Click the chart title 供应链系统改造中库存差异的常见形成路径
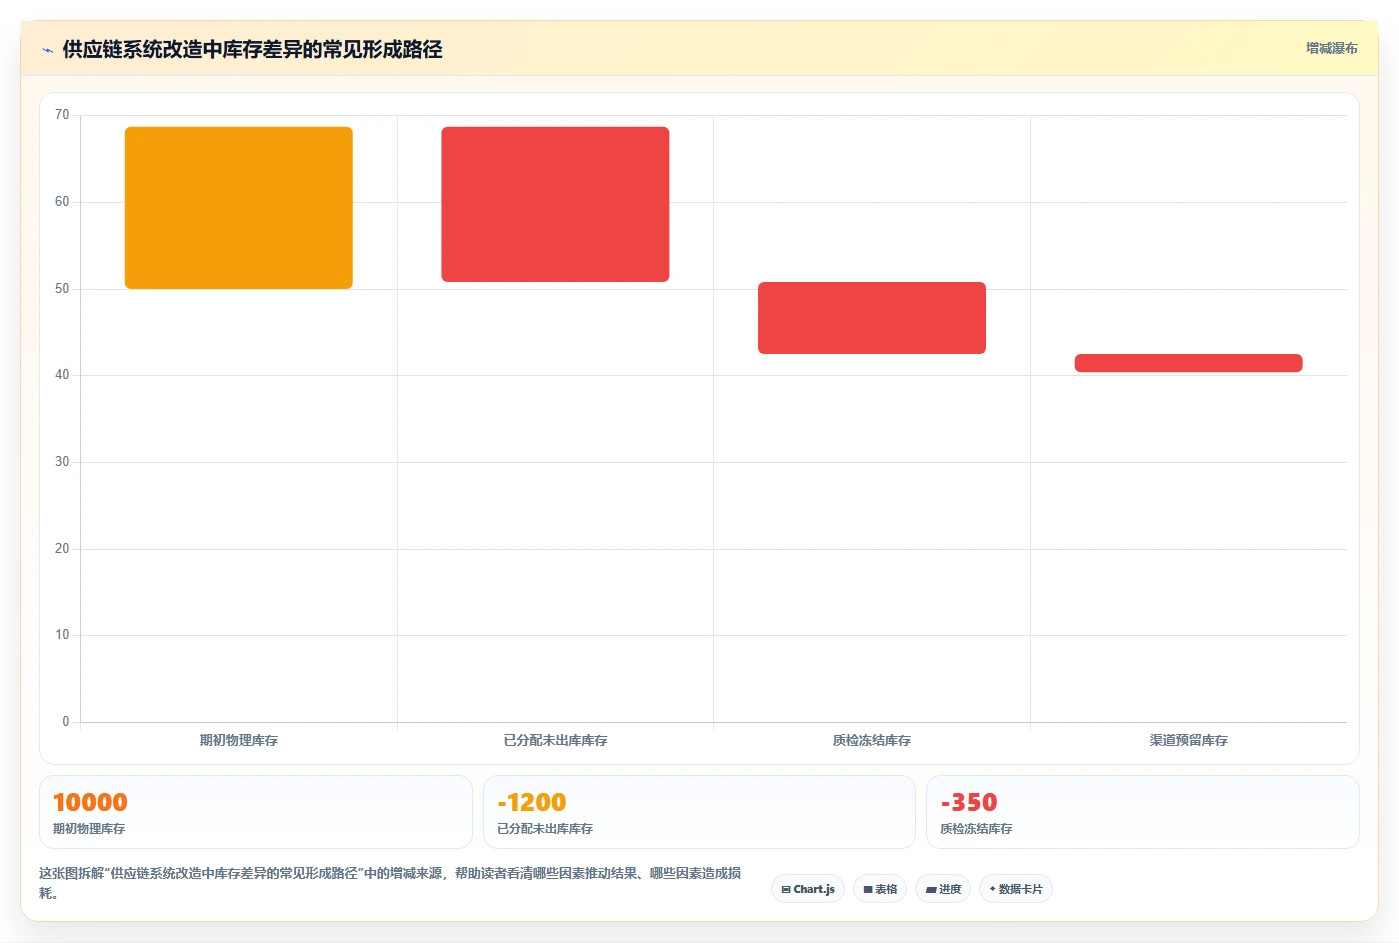 pos(252,49)
